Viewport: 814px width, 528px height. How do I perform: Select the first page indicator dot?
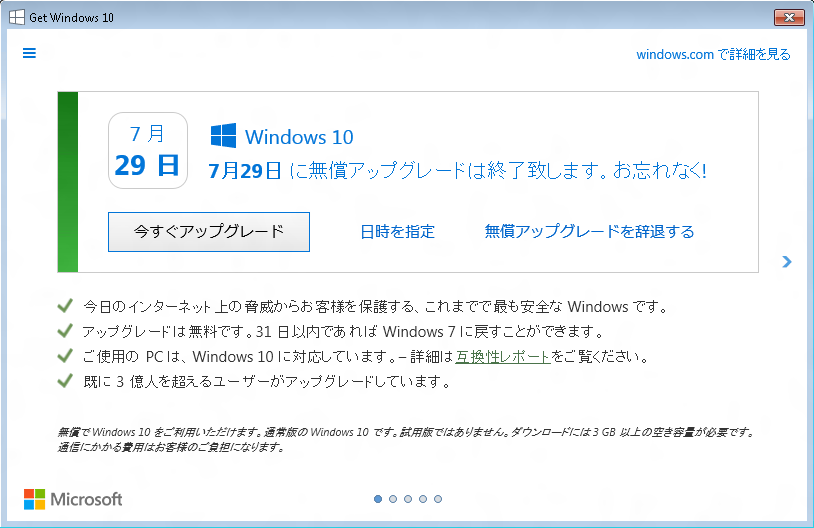click(378, 499)
